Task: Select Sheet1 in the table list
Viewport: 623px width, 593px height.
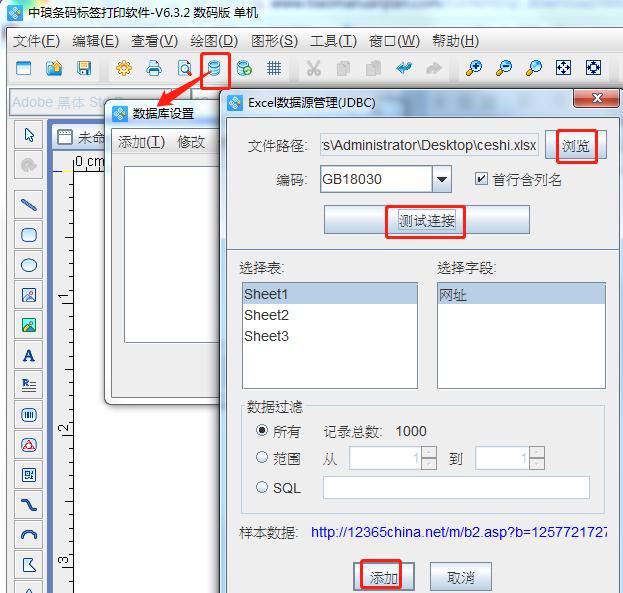Action: 330,294
